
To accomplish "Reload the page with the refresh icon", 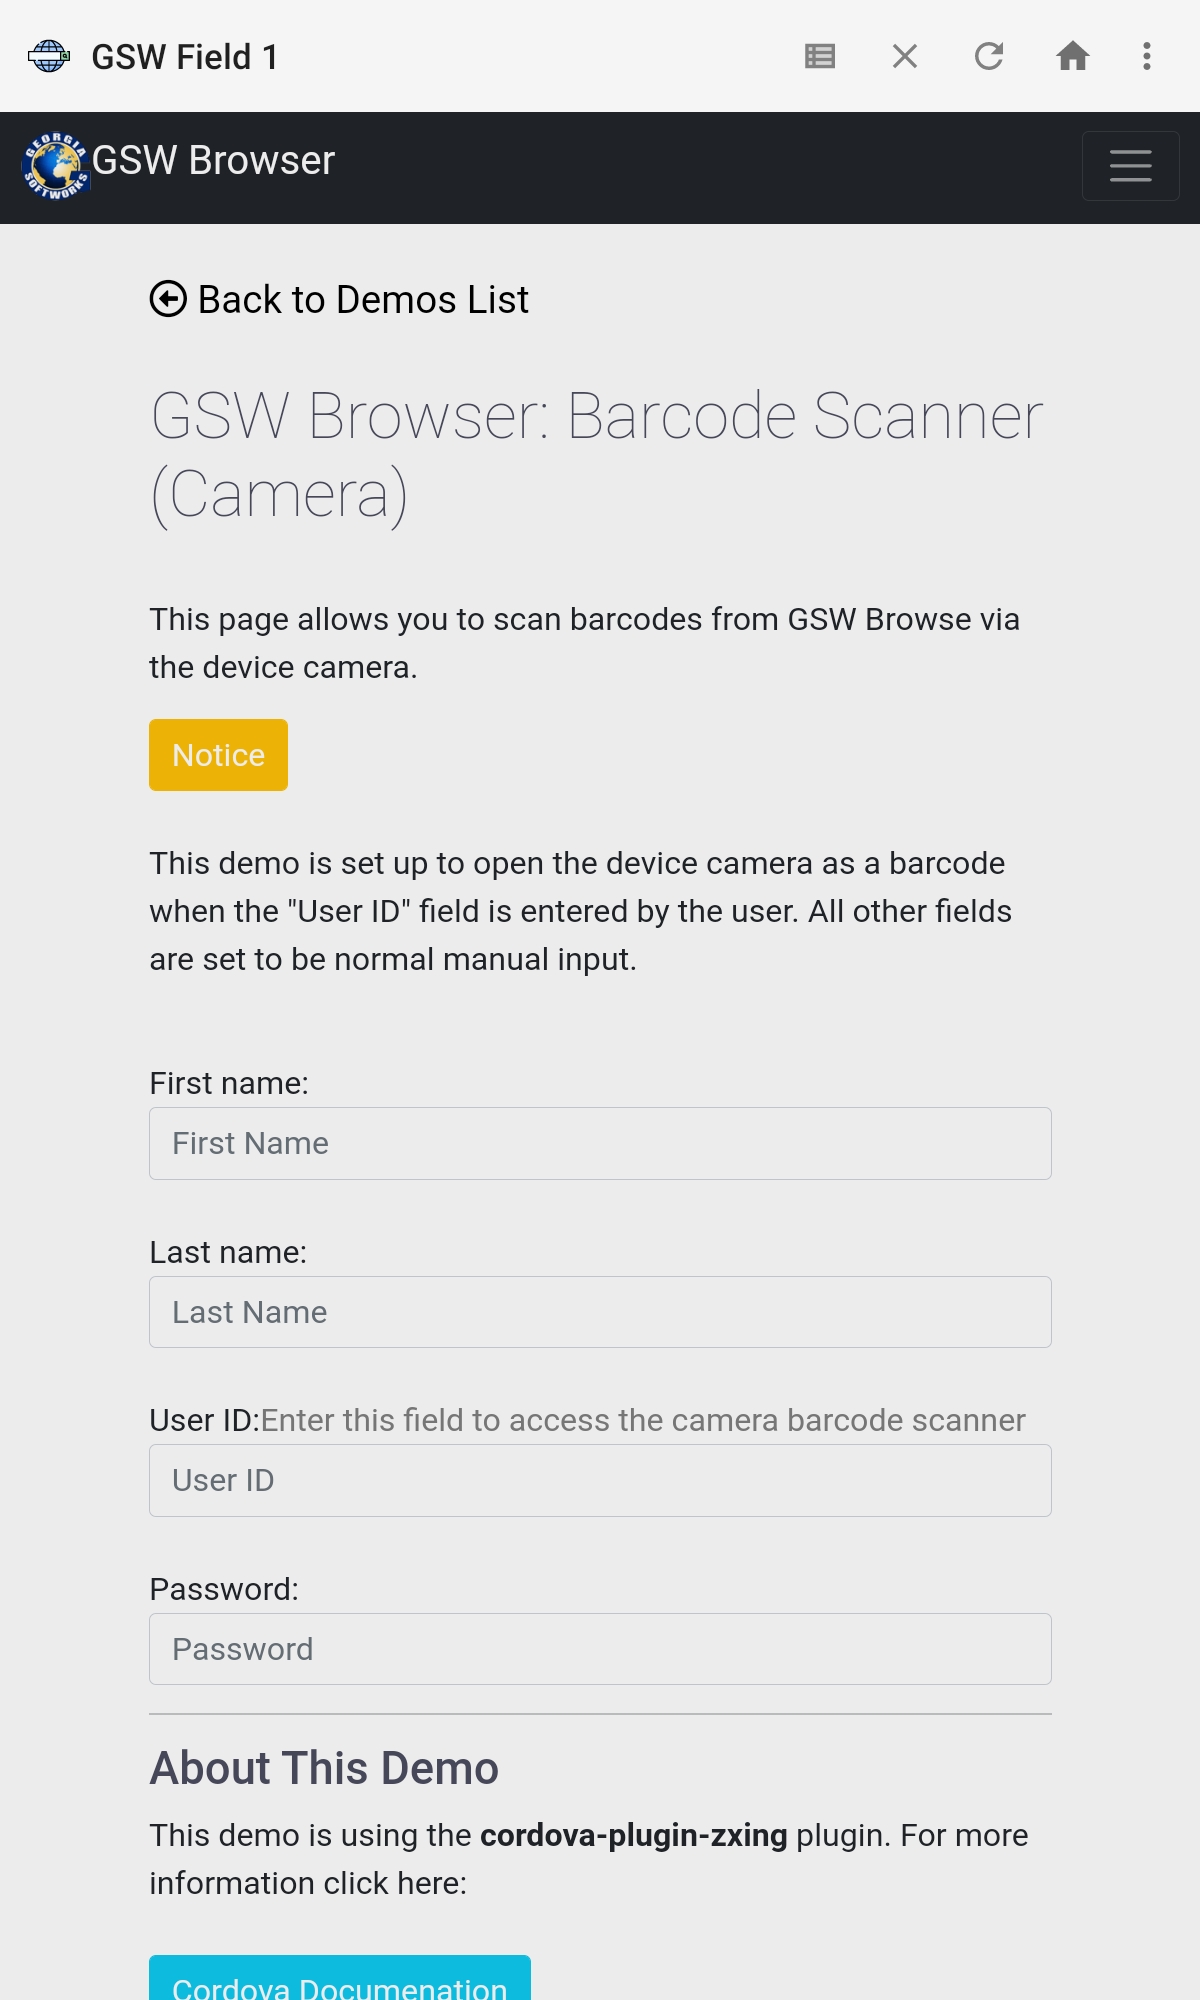I will click(x=989, y=56).
